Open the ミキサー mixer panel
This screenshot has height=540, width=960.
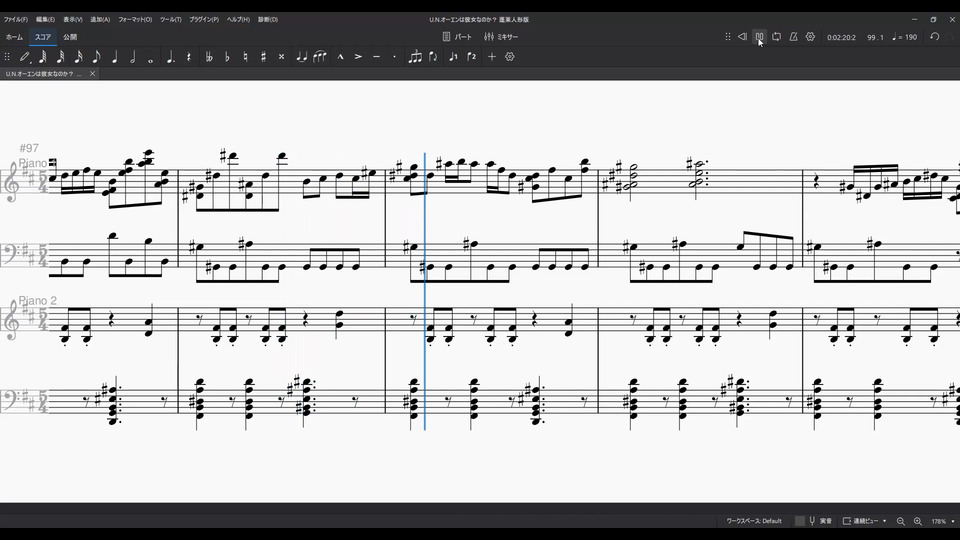coord(501,37)
